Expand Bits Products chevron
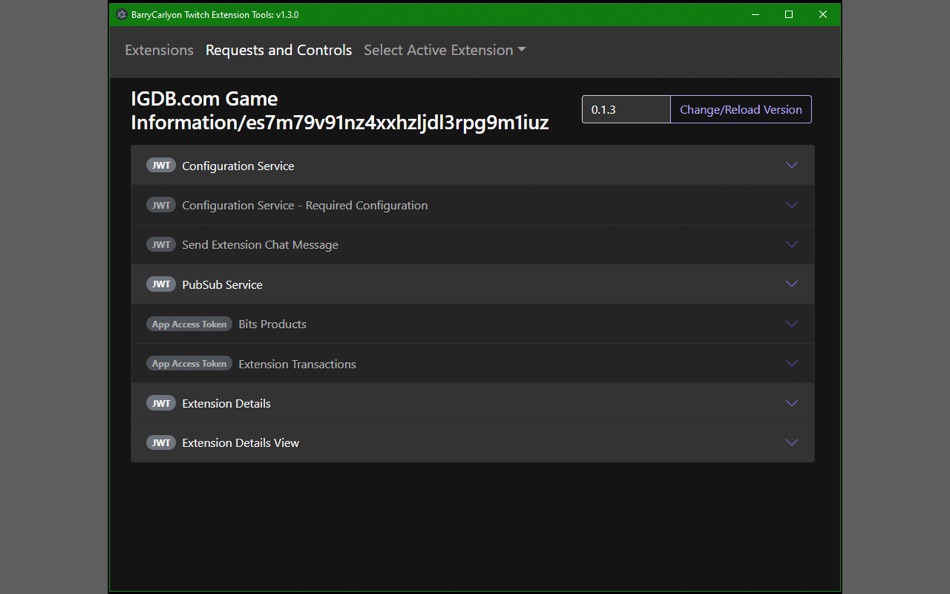This screenshot has width=950, height=594. pyautogui.click(x=791, y=324)
